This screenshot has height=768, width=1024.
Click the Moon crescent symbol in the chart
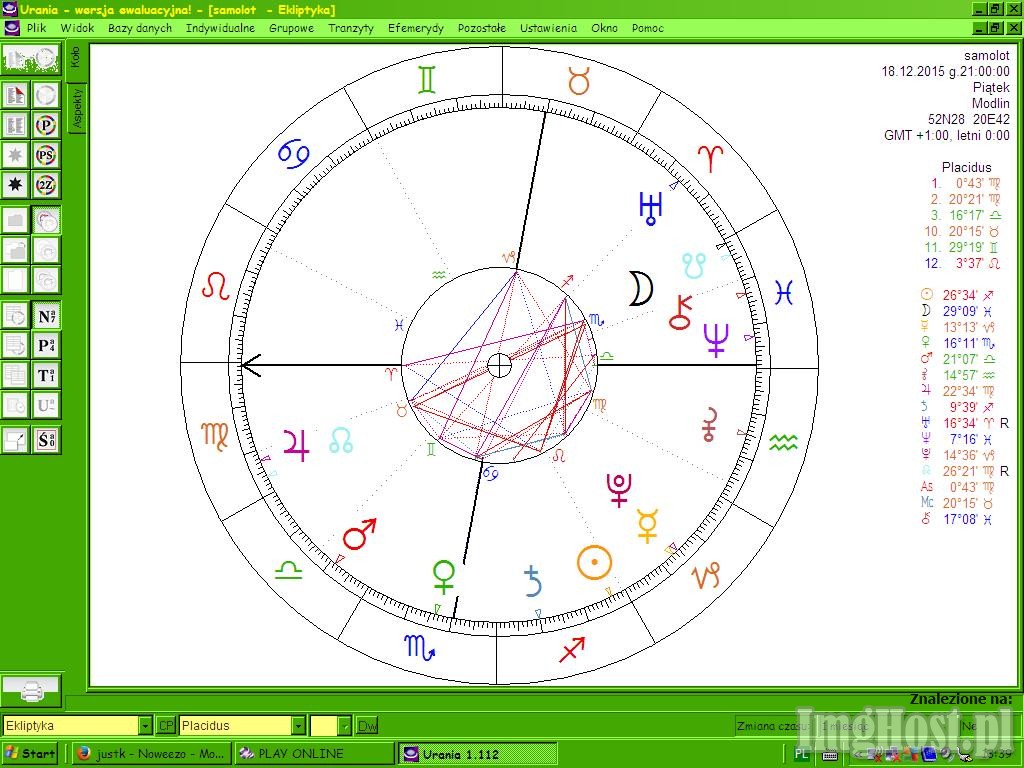(x=640, y=289)
